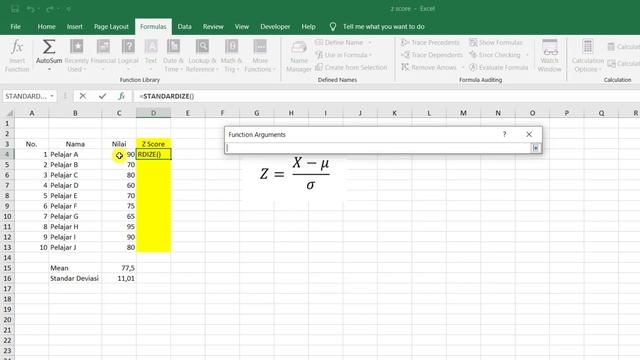Toggle Show Formulas
The height and width of the screenshot is (360, 640).
click(x=496, y=42)
